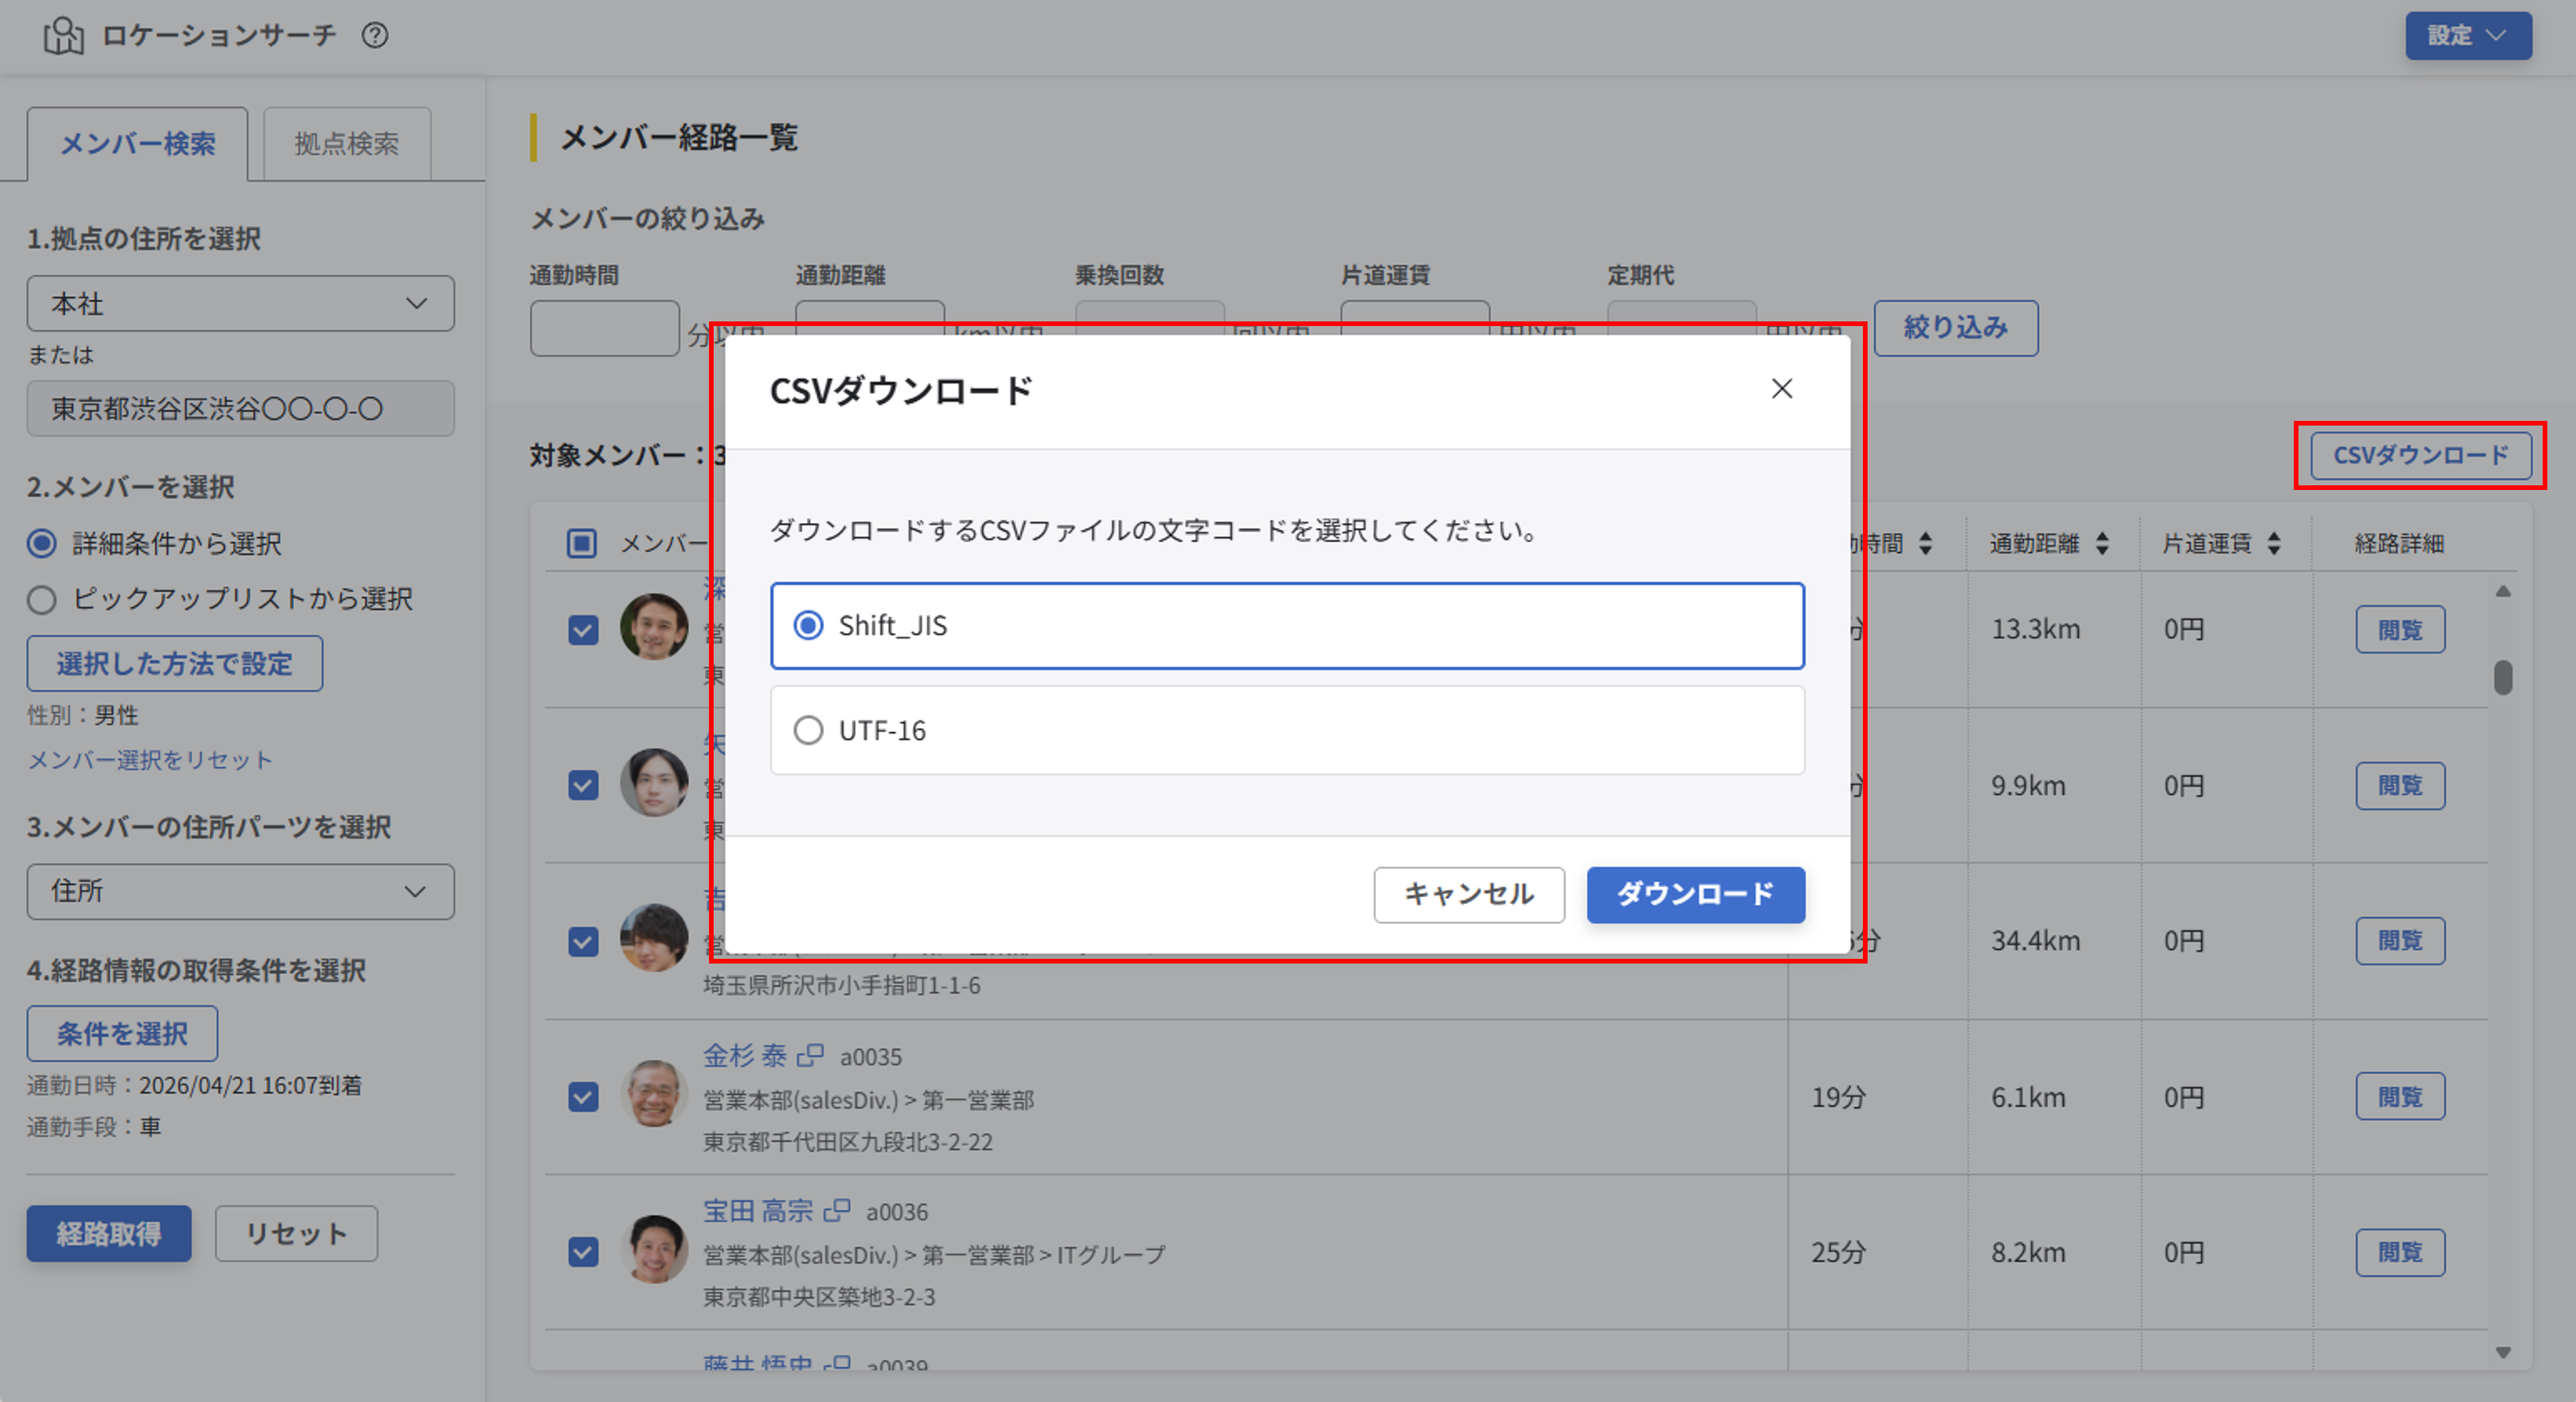Open help question mark icon beside ロケーションサーチ
2576x1402 pixels.
(375, 36)
